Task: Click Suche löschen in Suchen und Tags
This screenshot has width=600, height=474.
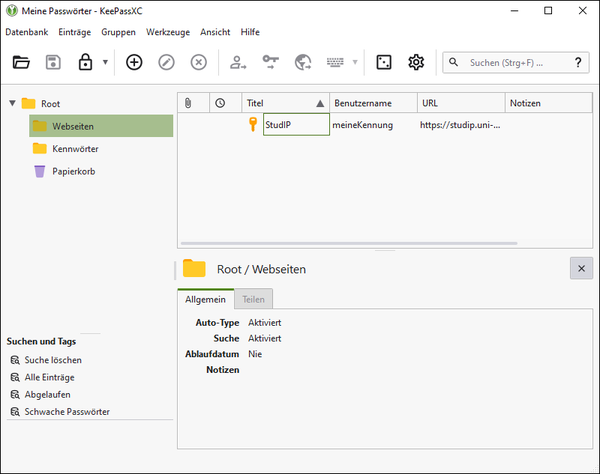Action: click(46, 360)
